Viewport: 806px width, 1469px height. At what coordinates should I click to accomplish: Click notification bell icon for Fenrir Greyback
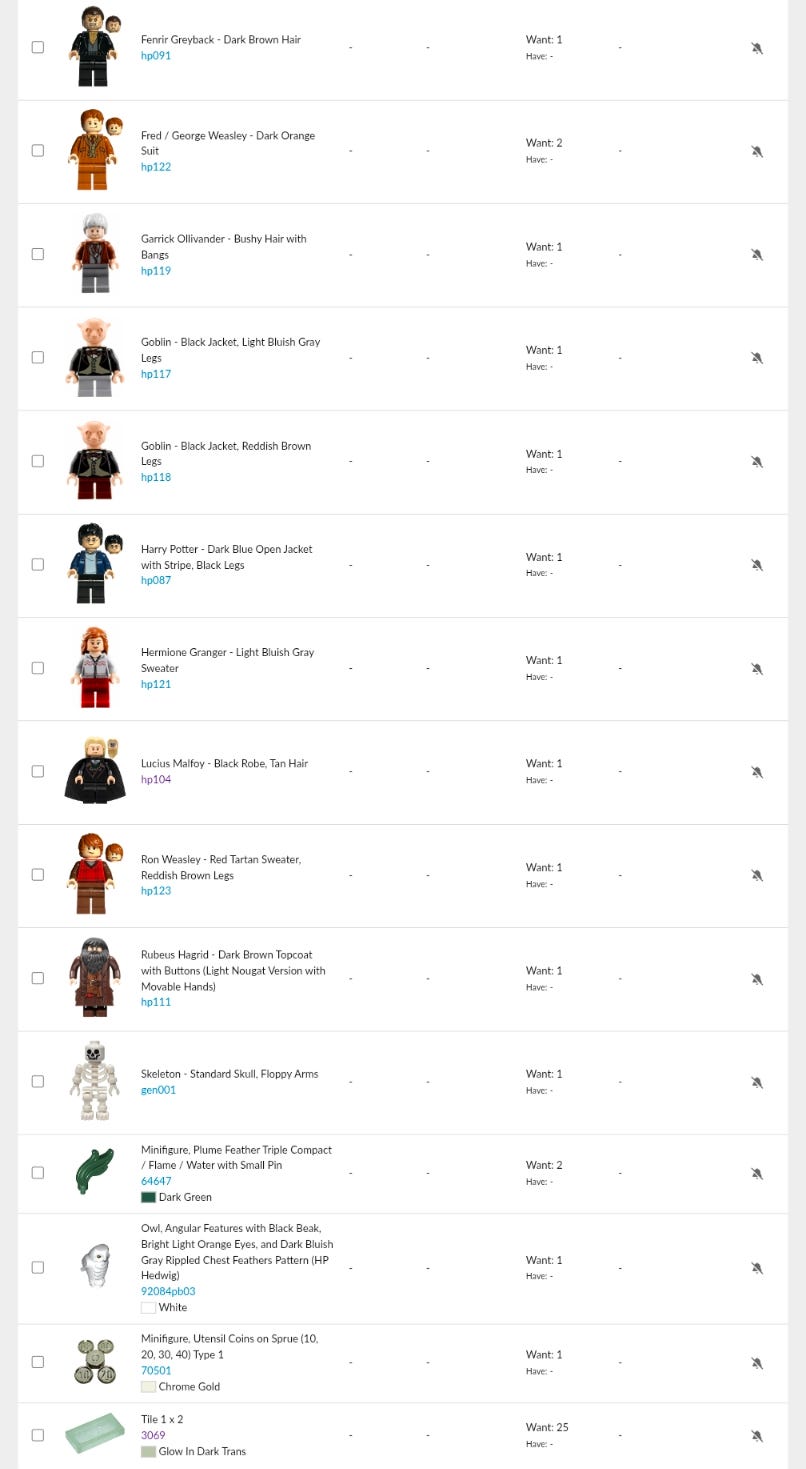point(757,48)
